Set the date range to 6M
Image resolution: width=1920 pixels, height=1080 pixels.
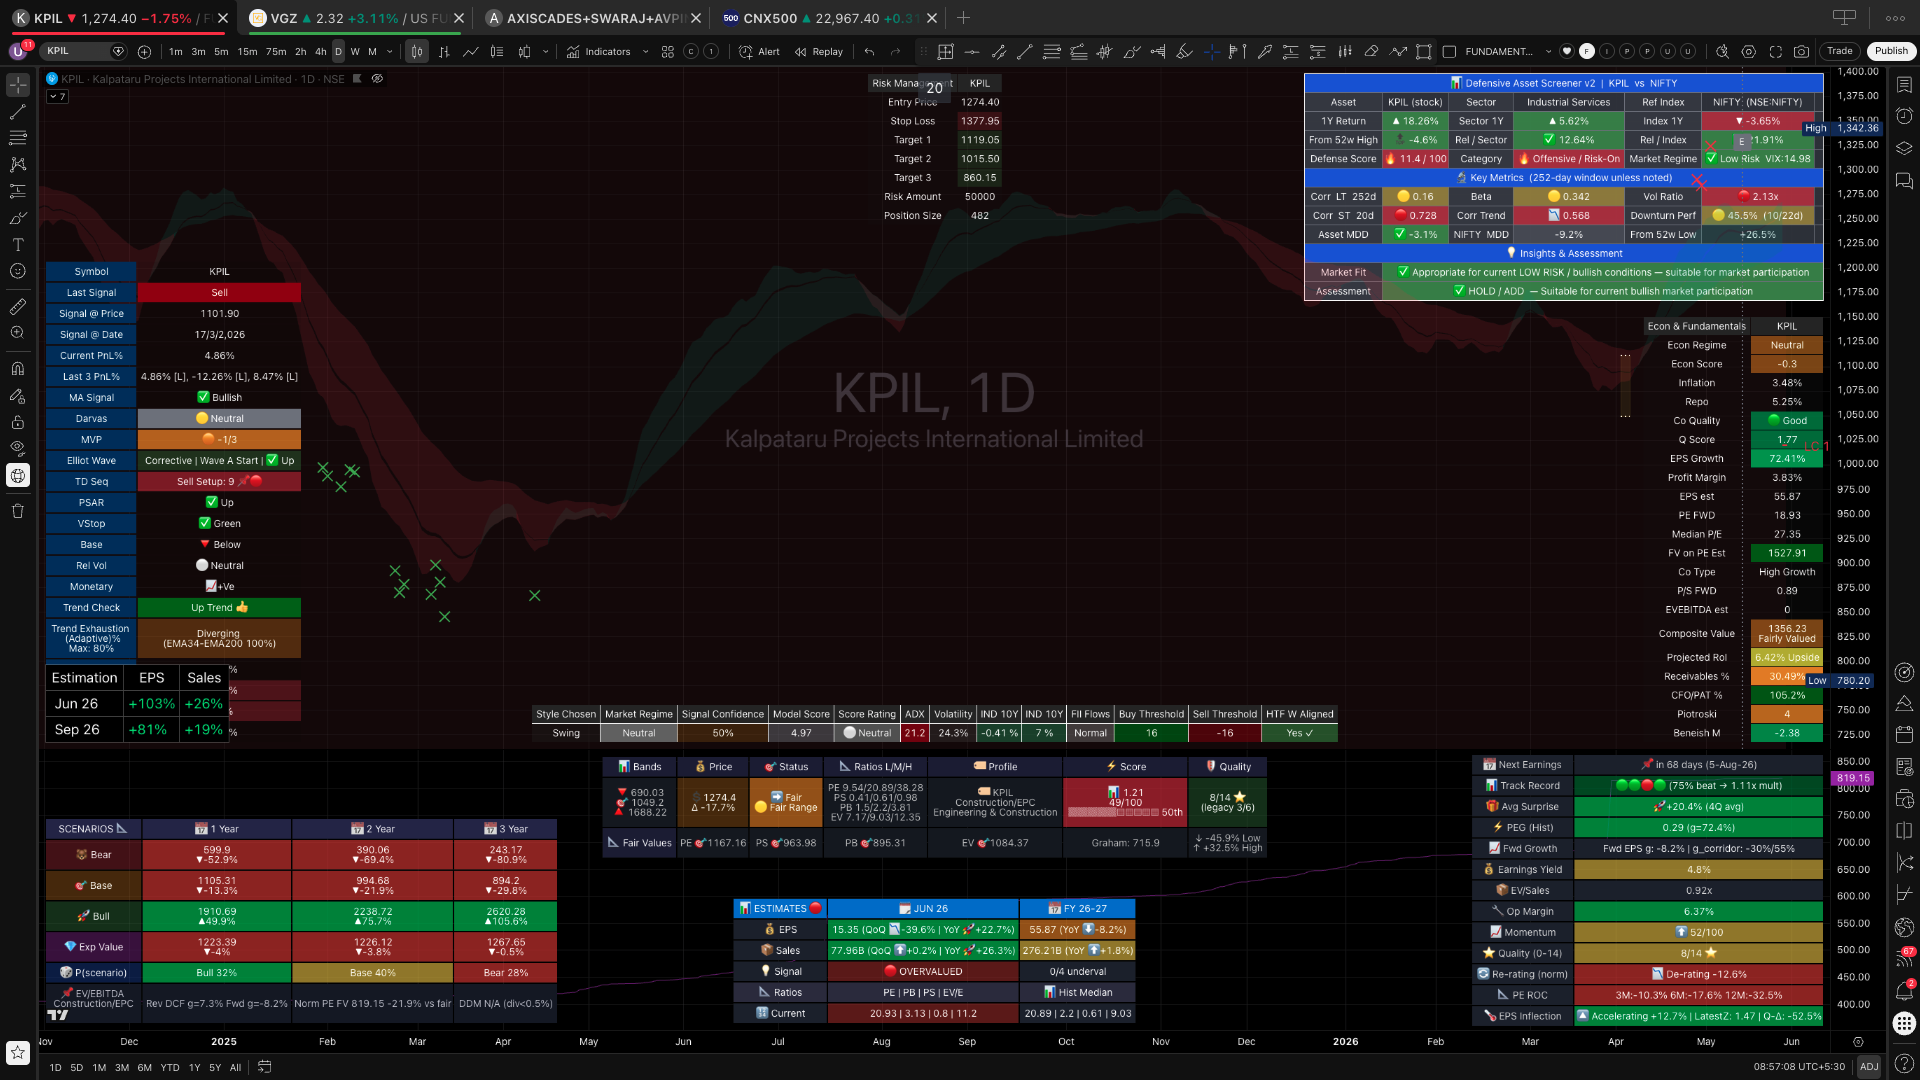tap(145, 1067)
